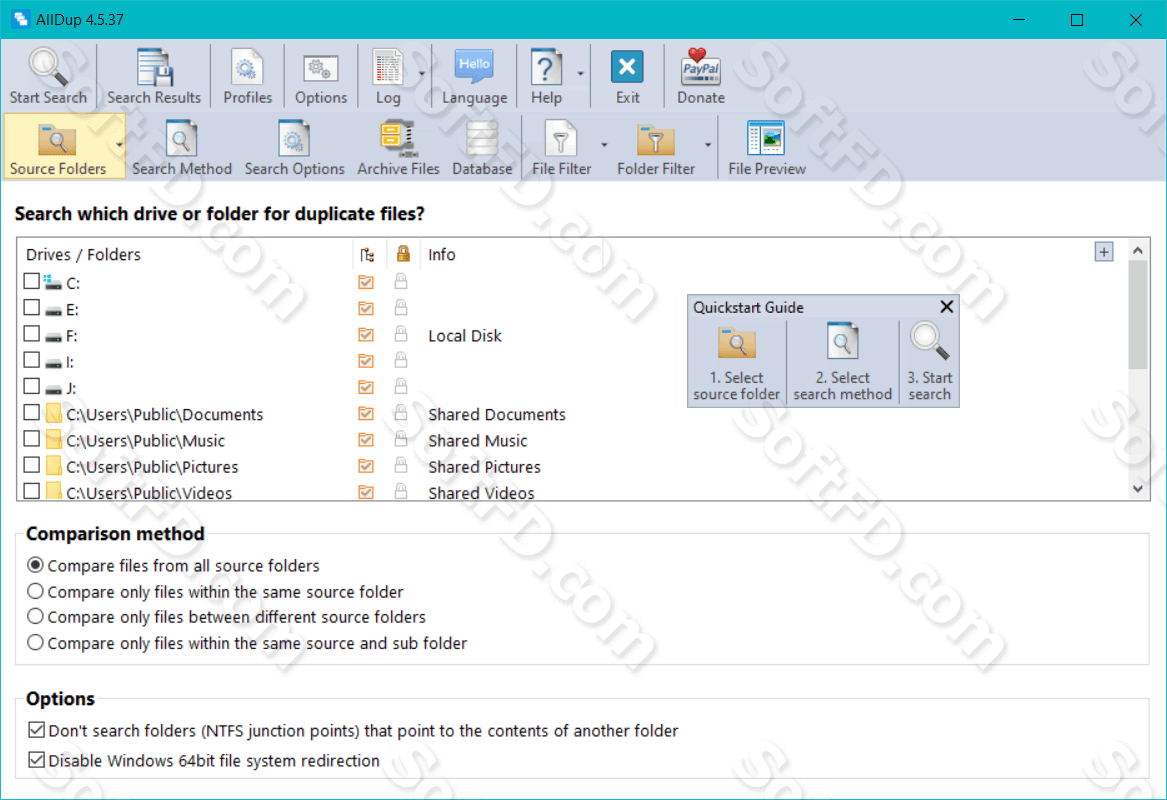Switch to the Search Method tab

click(x=182, y=147)
